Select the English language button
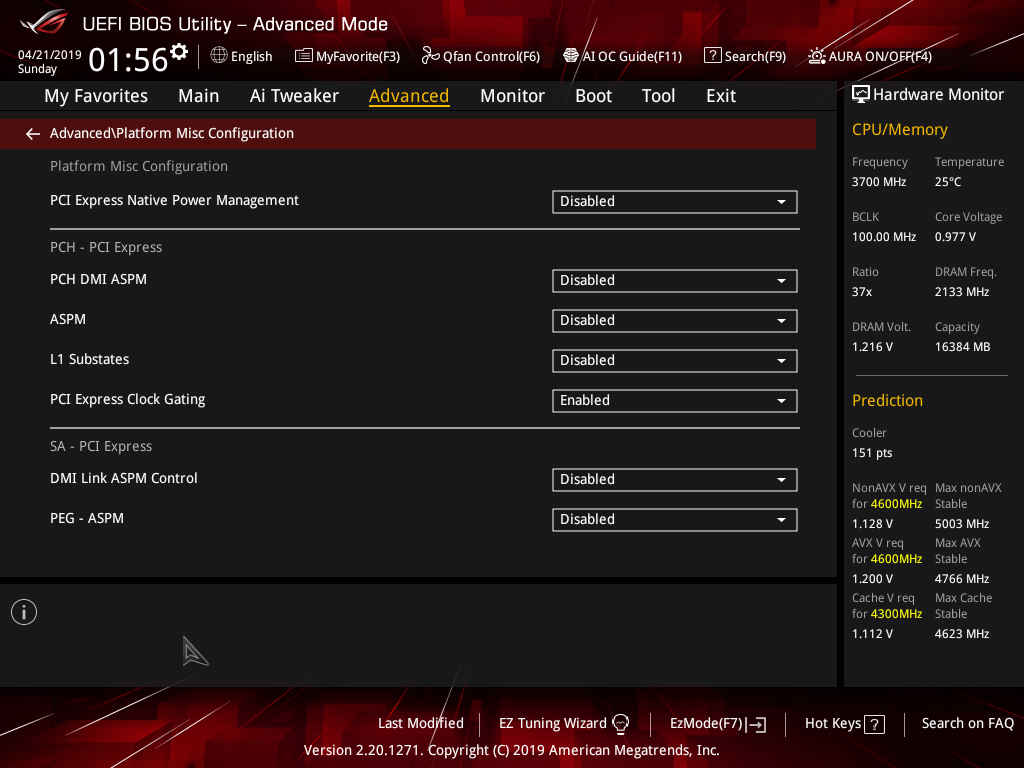Screen dimensions: 1024x768 (242, 56)
